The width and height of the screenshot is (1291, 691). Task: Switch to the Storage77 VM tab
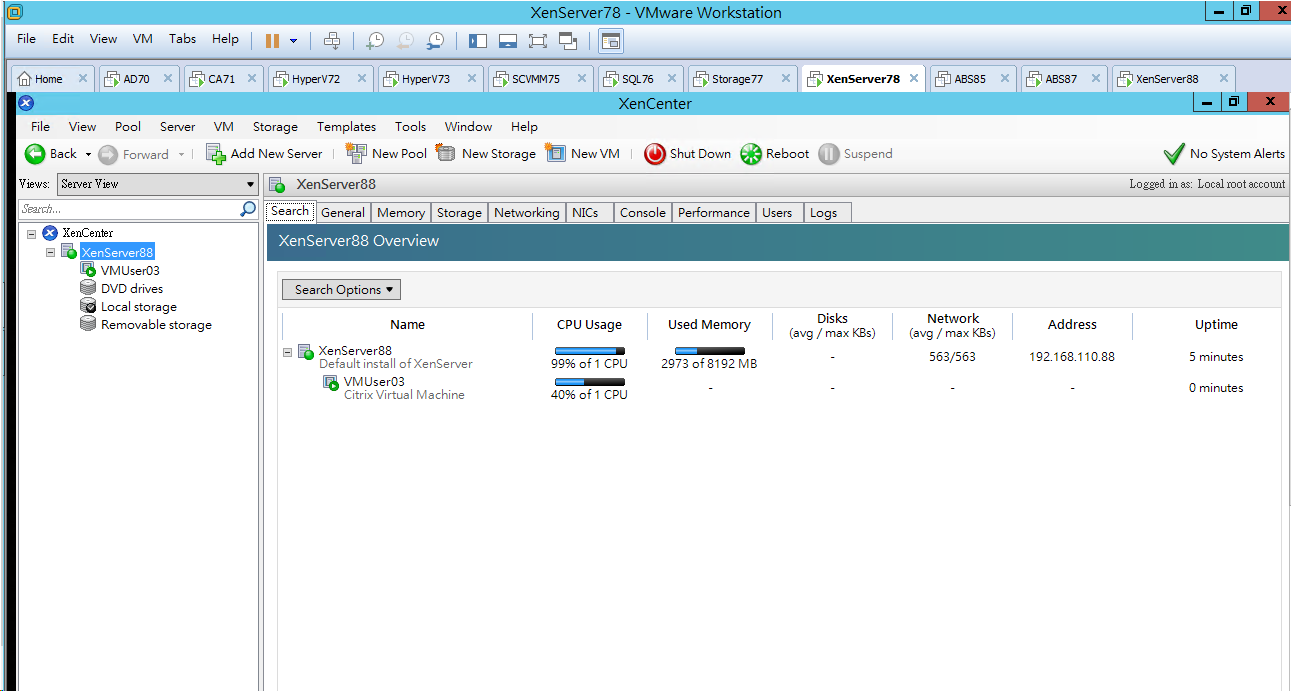click(x=737, y=79)
